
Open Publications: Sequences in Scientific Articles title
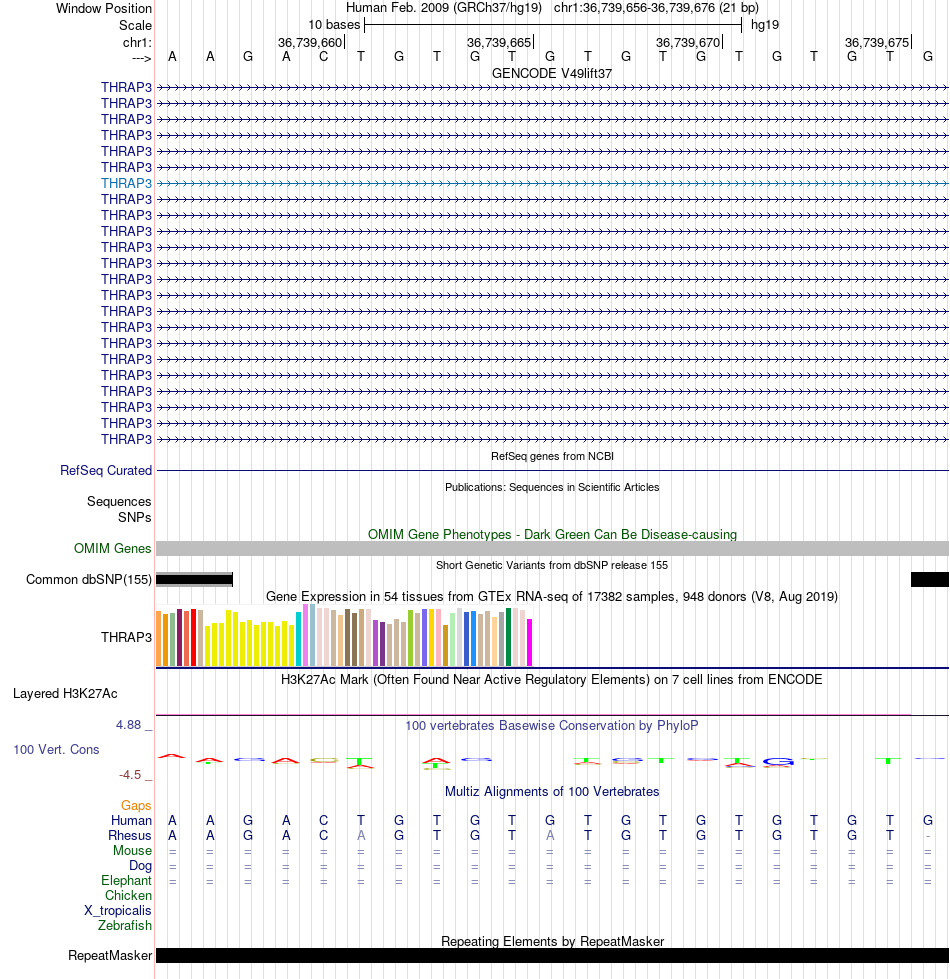[552, 487]
